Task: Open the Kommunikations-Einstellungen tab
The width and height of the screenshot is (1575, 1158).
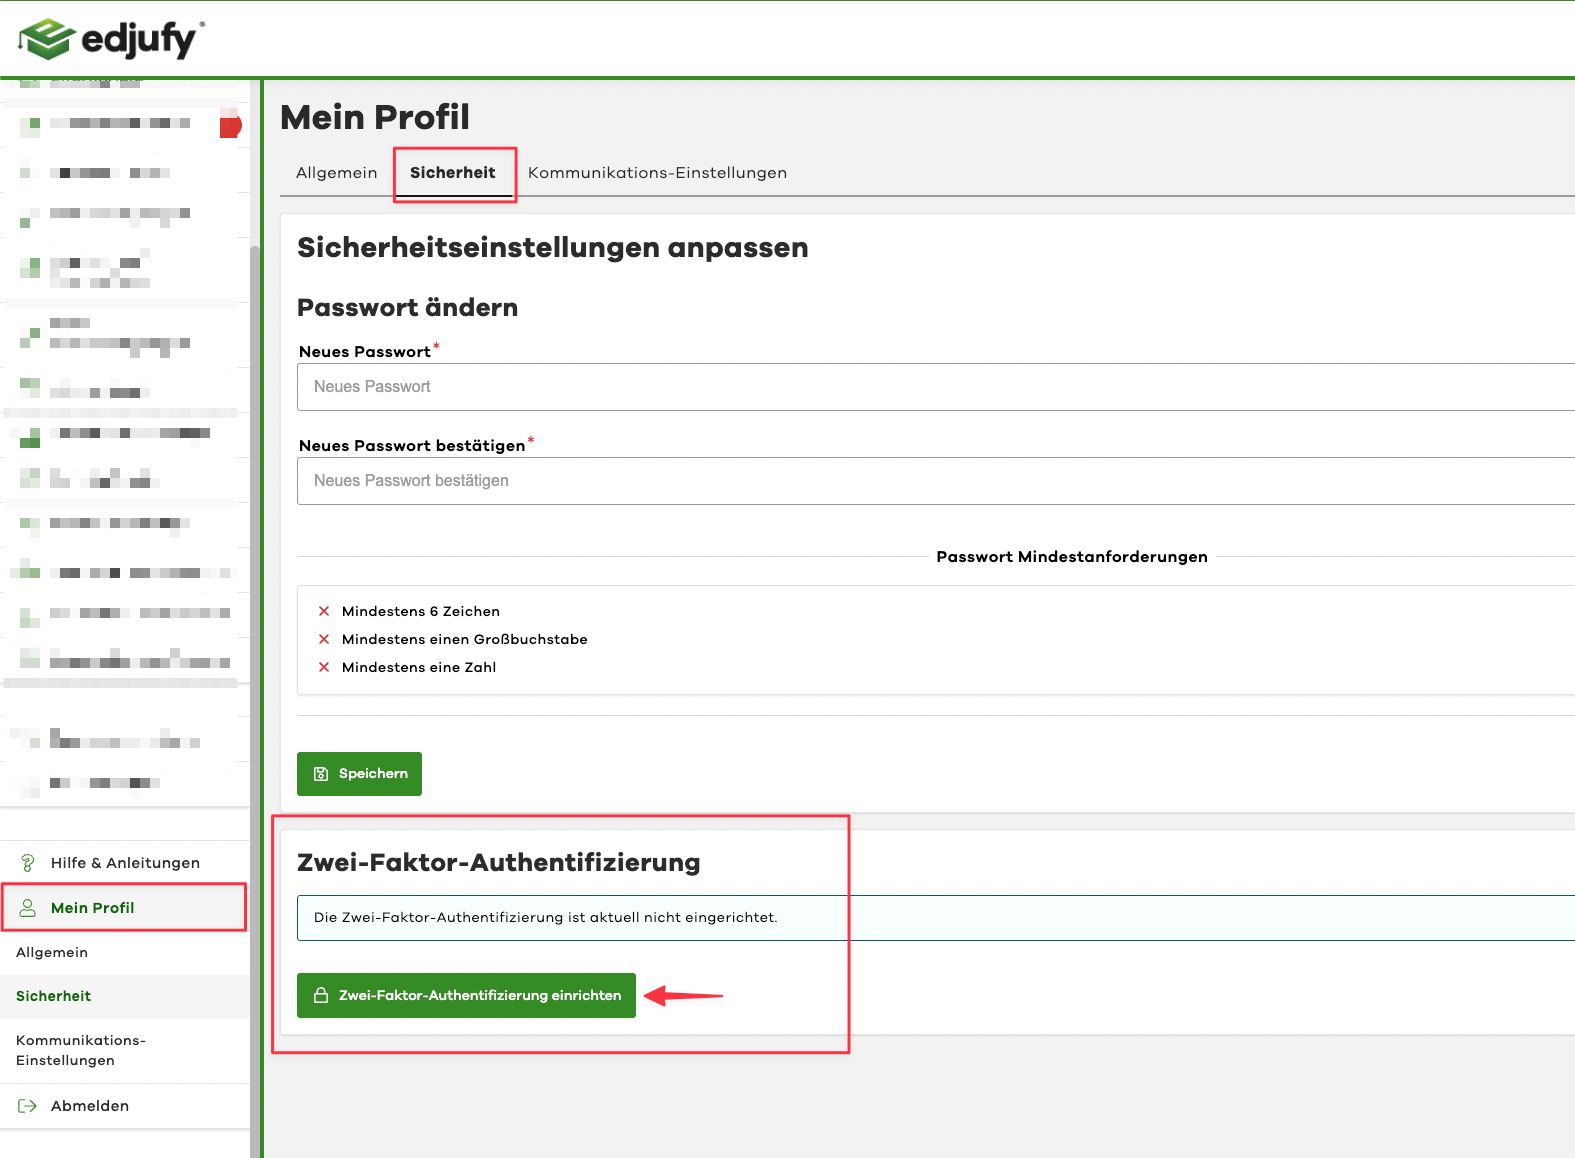Action: click(x=657, y=173)
